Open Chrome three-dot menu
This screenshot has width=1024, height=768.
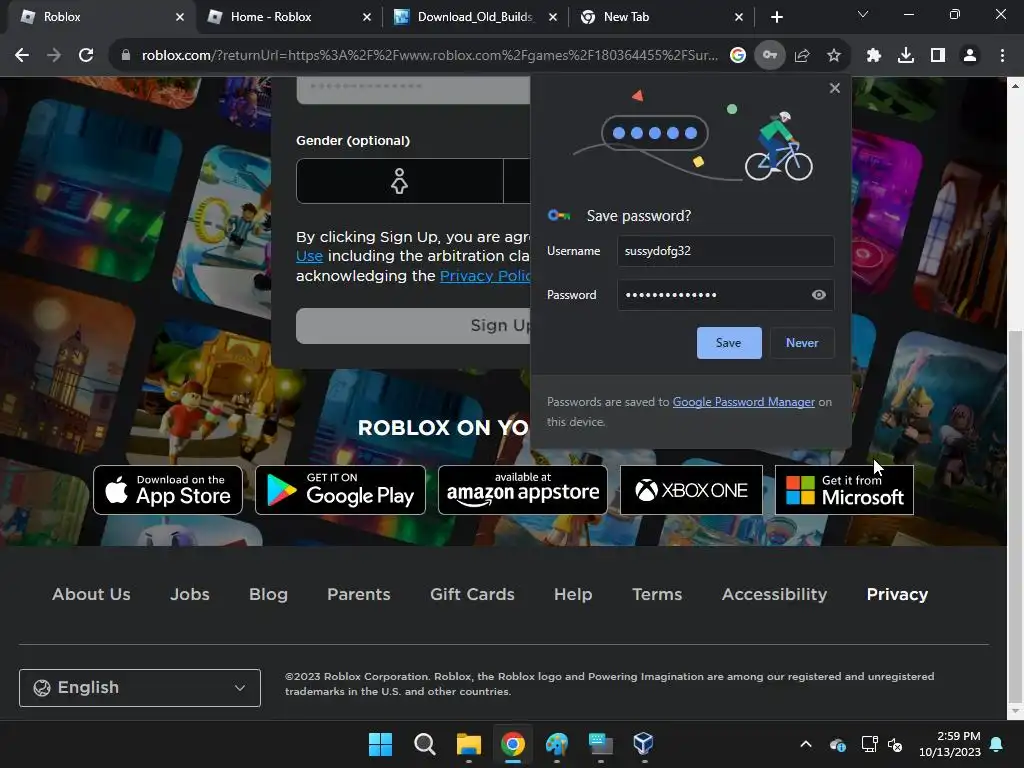click(1002, 56)
